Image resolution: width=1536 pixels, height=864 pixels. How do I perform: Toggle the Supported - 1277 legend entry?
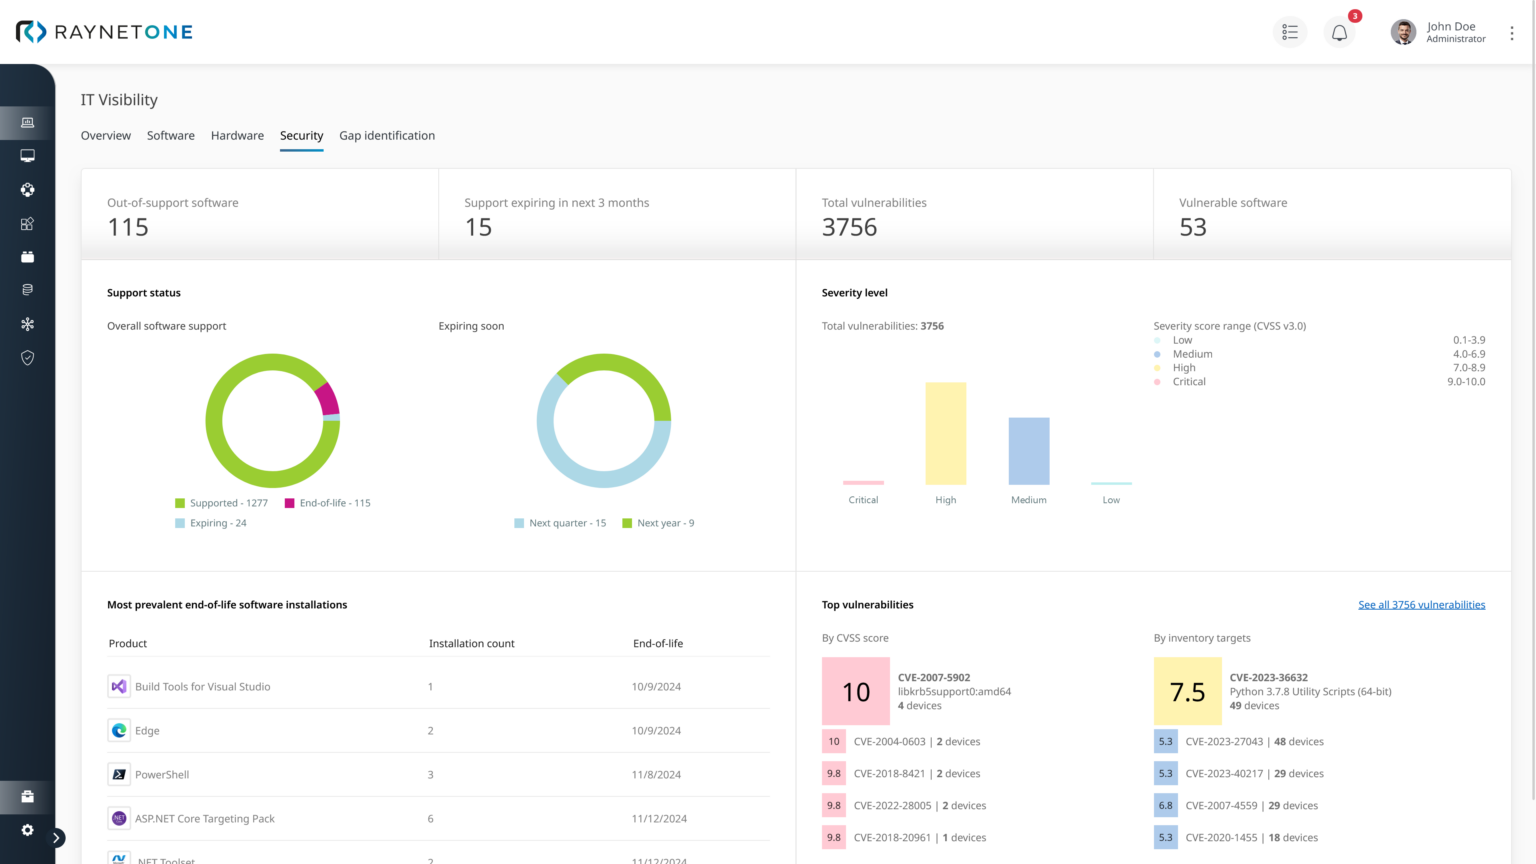coord(221,502)
